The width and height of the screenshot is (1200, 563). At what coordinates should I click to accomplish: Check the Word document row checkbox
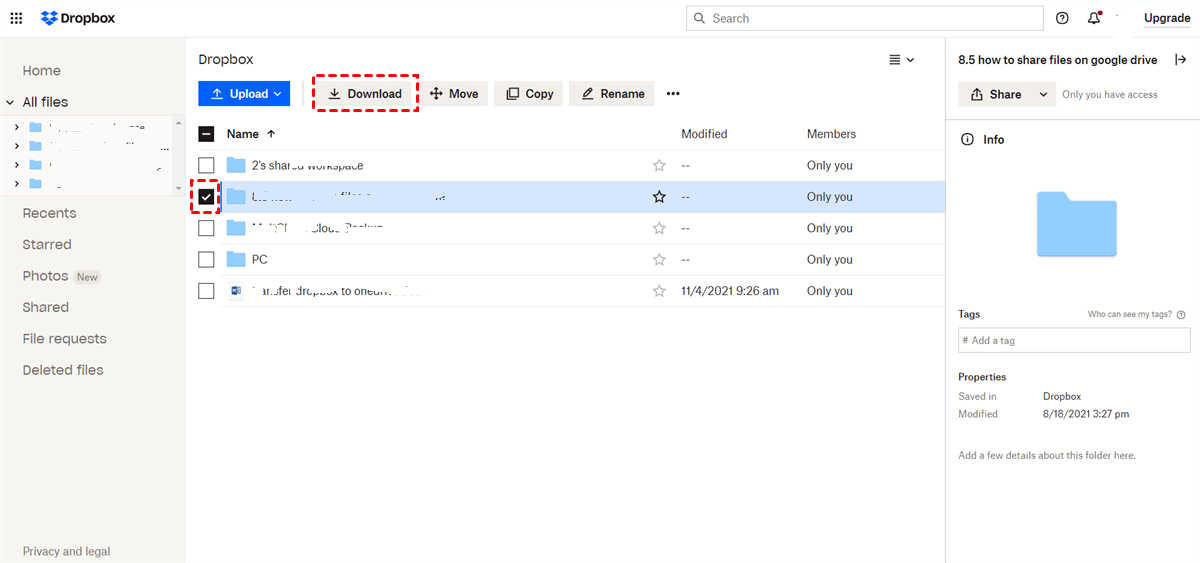pos(206,291)
